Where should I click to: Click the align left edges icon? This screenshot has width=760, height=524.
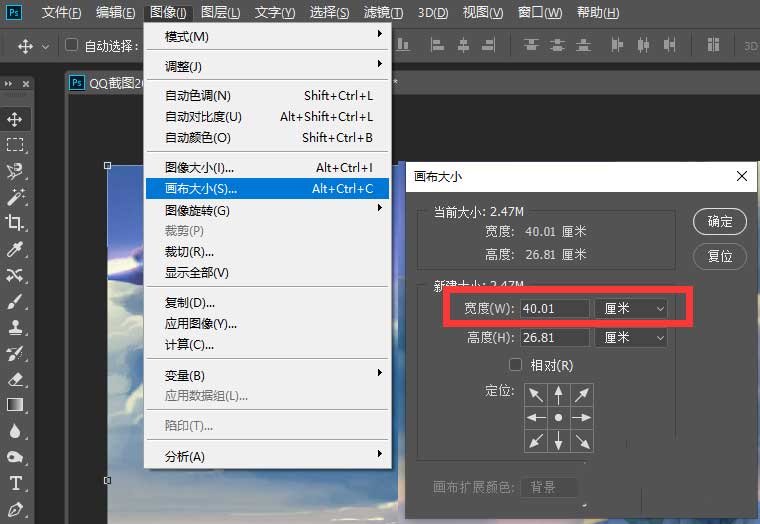[437, 45]
